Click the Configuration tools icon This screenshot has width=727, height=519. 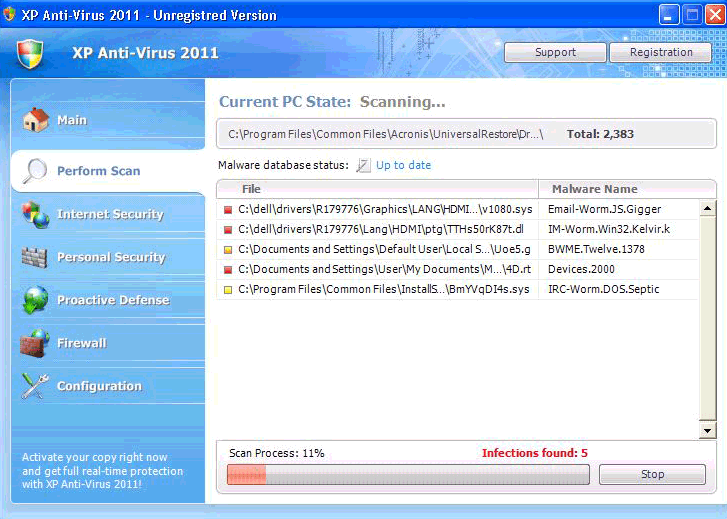[x=36, y=386]
